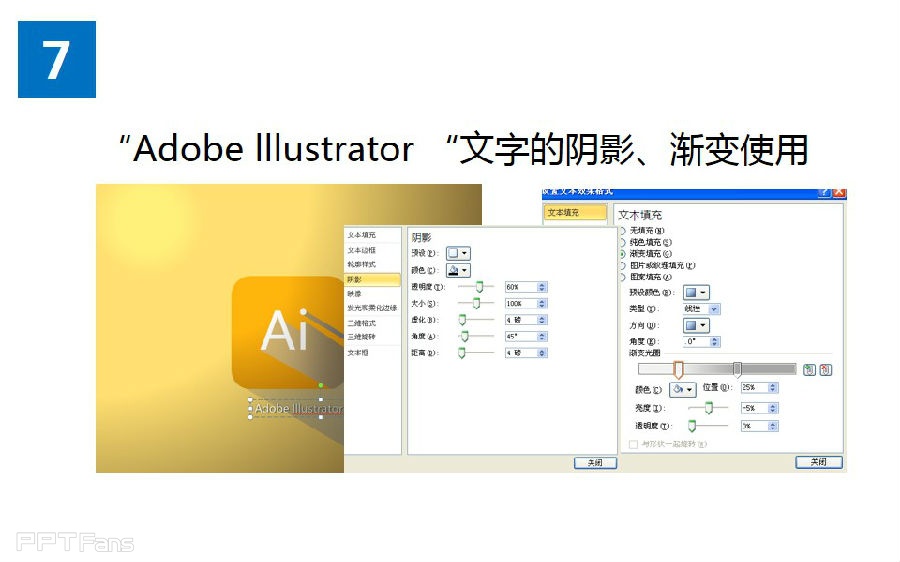Open the 方向 direction dropdown

click(x=696, y=325)
